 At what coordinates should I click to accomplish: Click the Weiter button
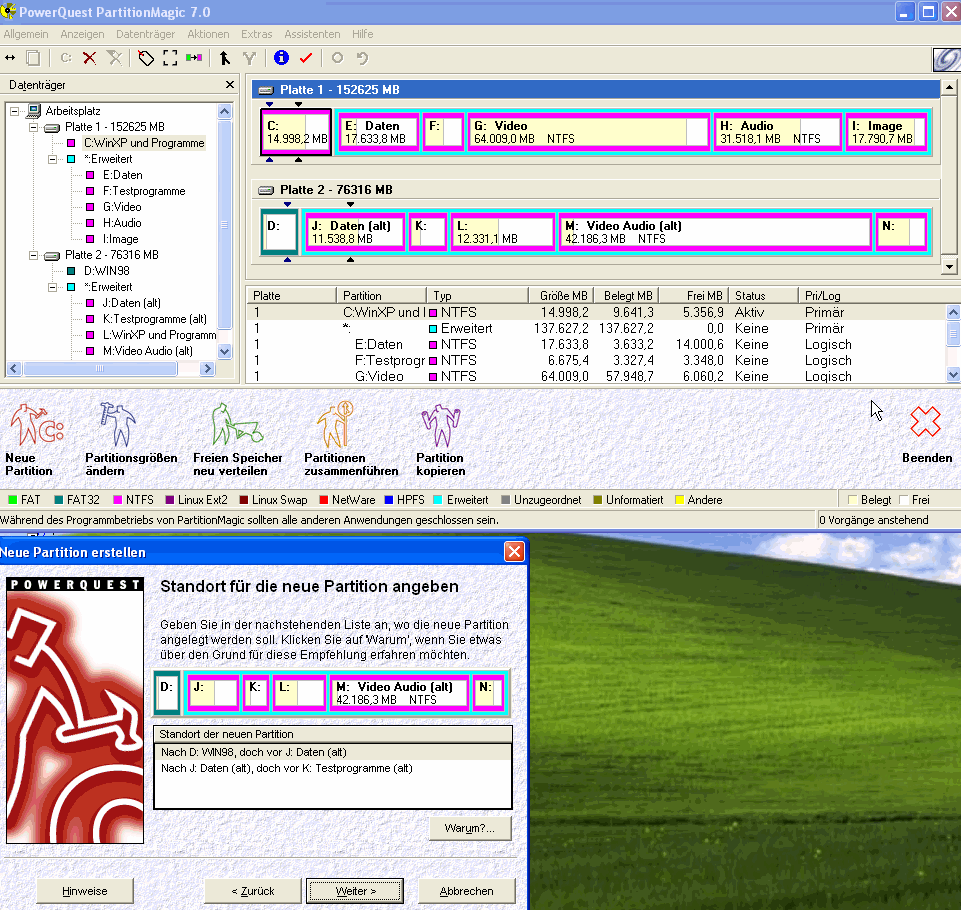tap(355, 891)
